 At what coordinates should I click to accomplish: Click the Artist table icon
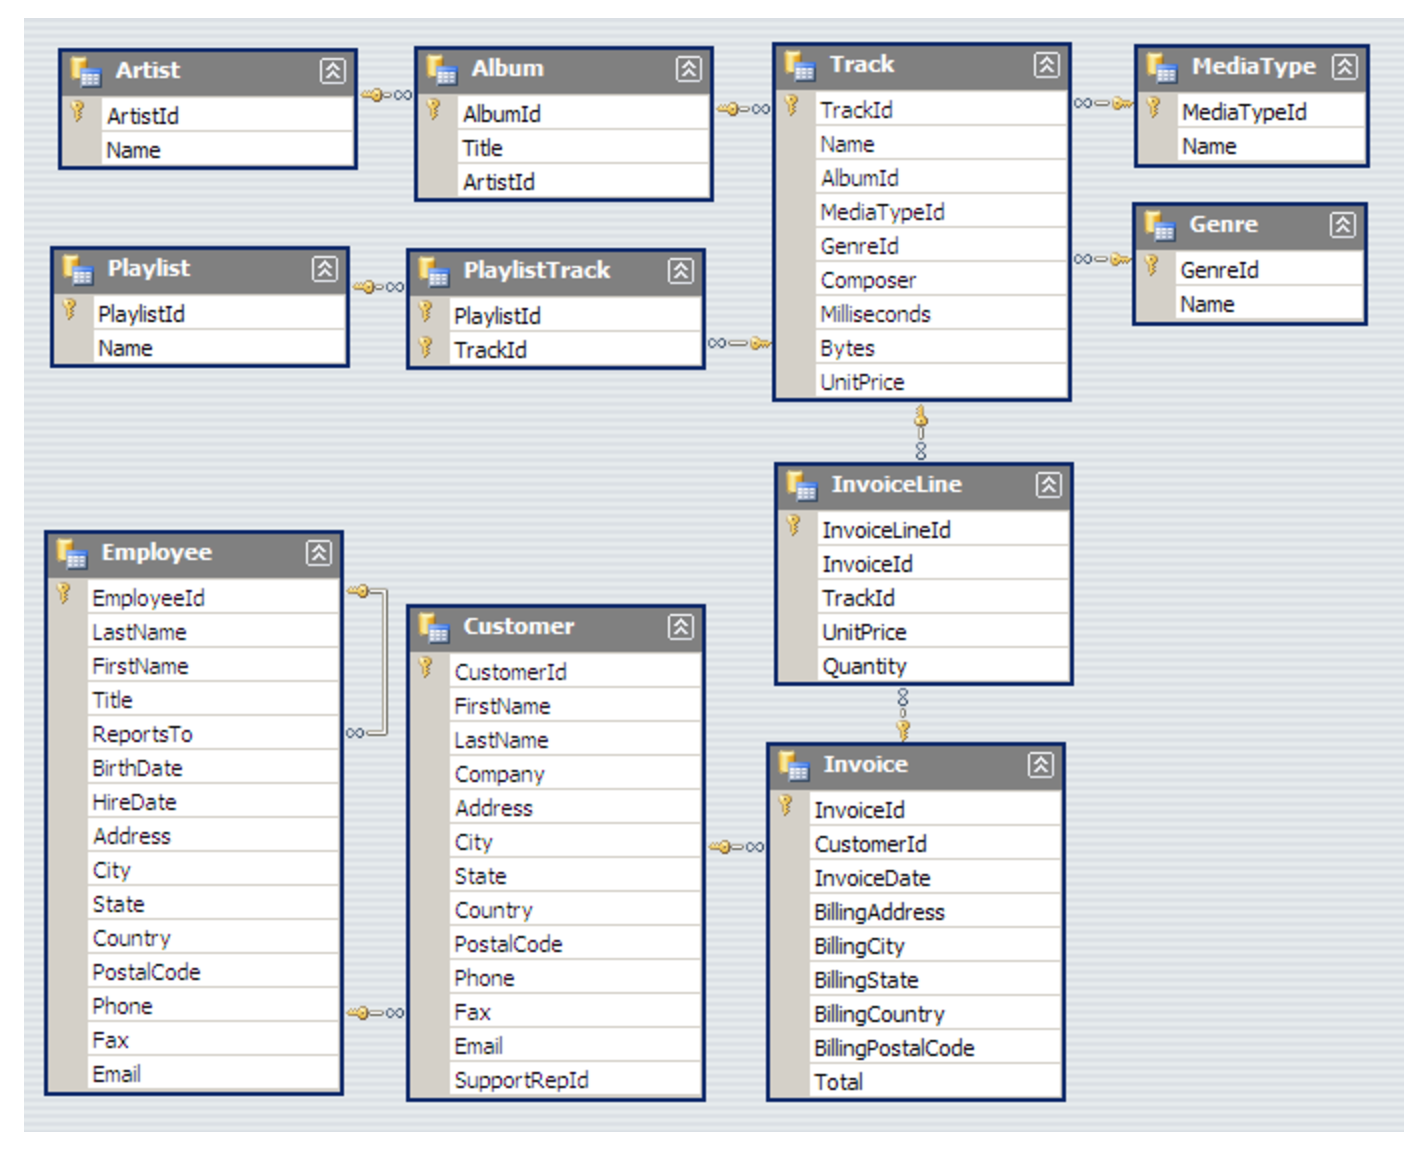pyautogui.click(x=86, y=70)
